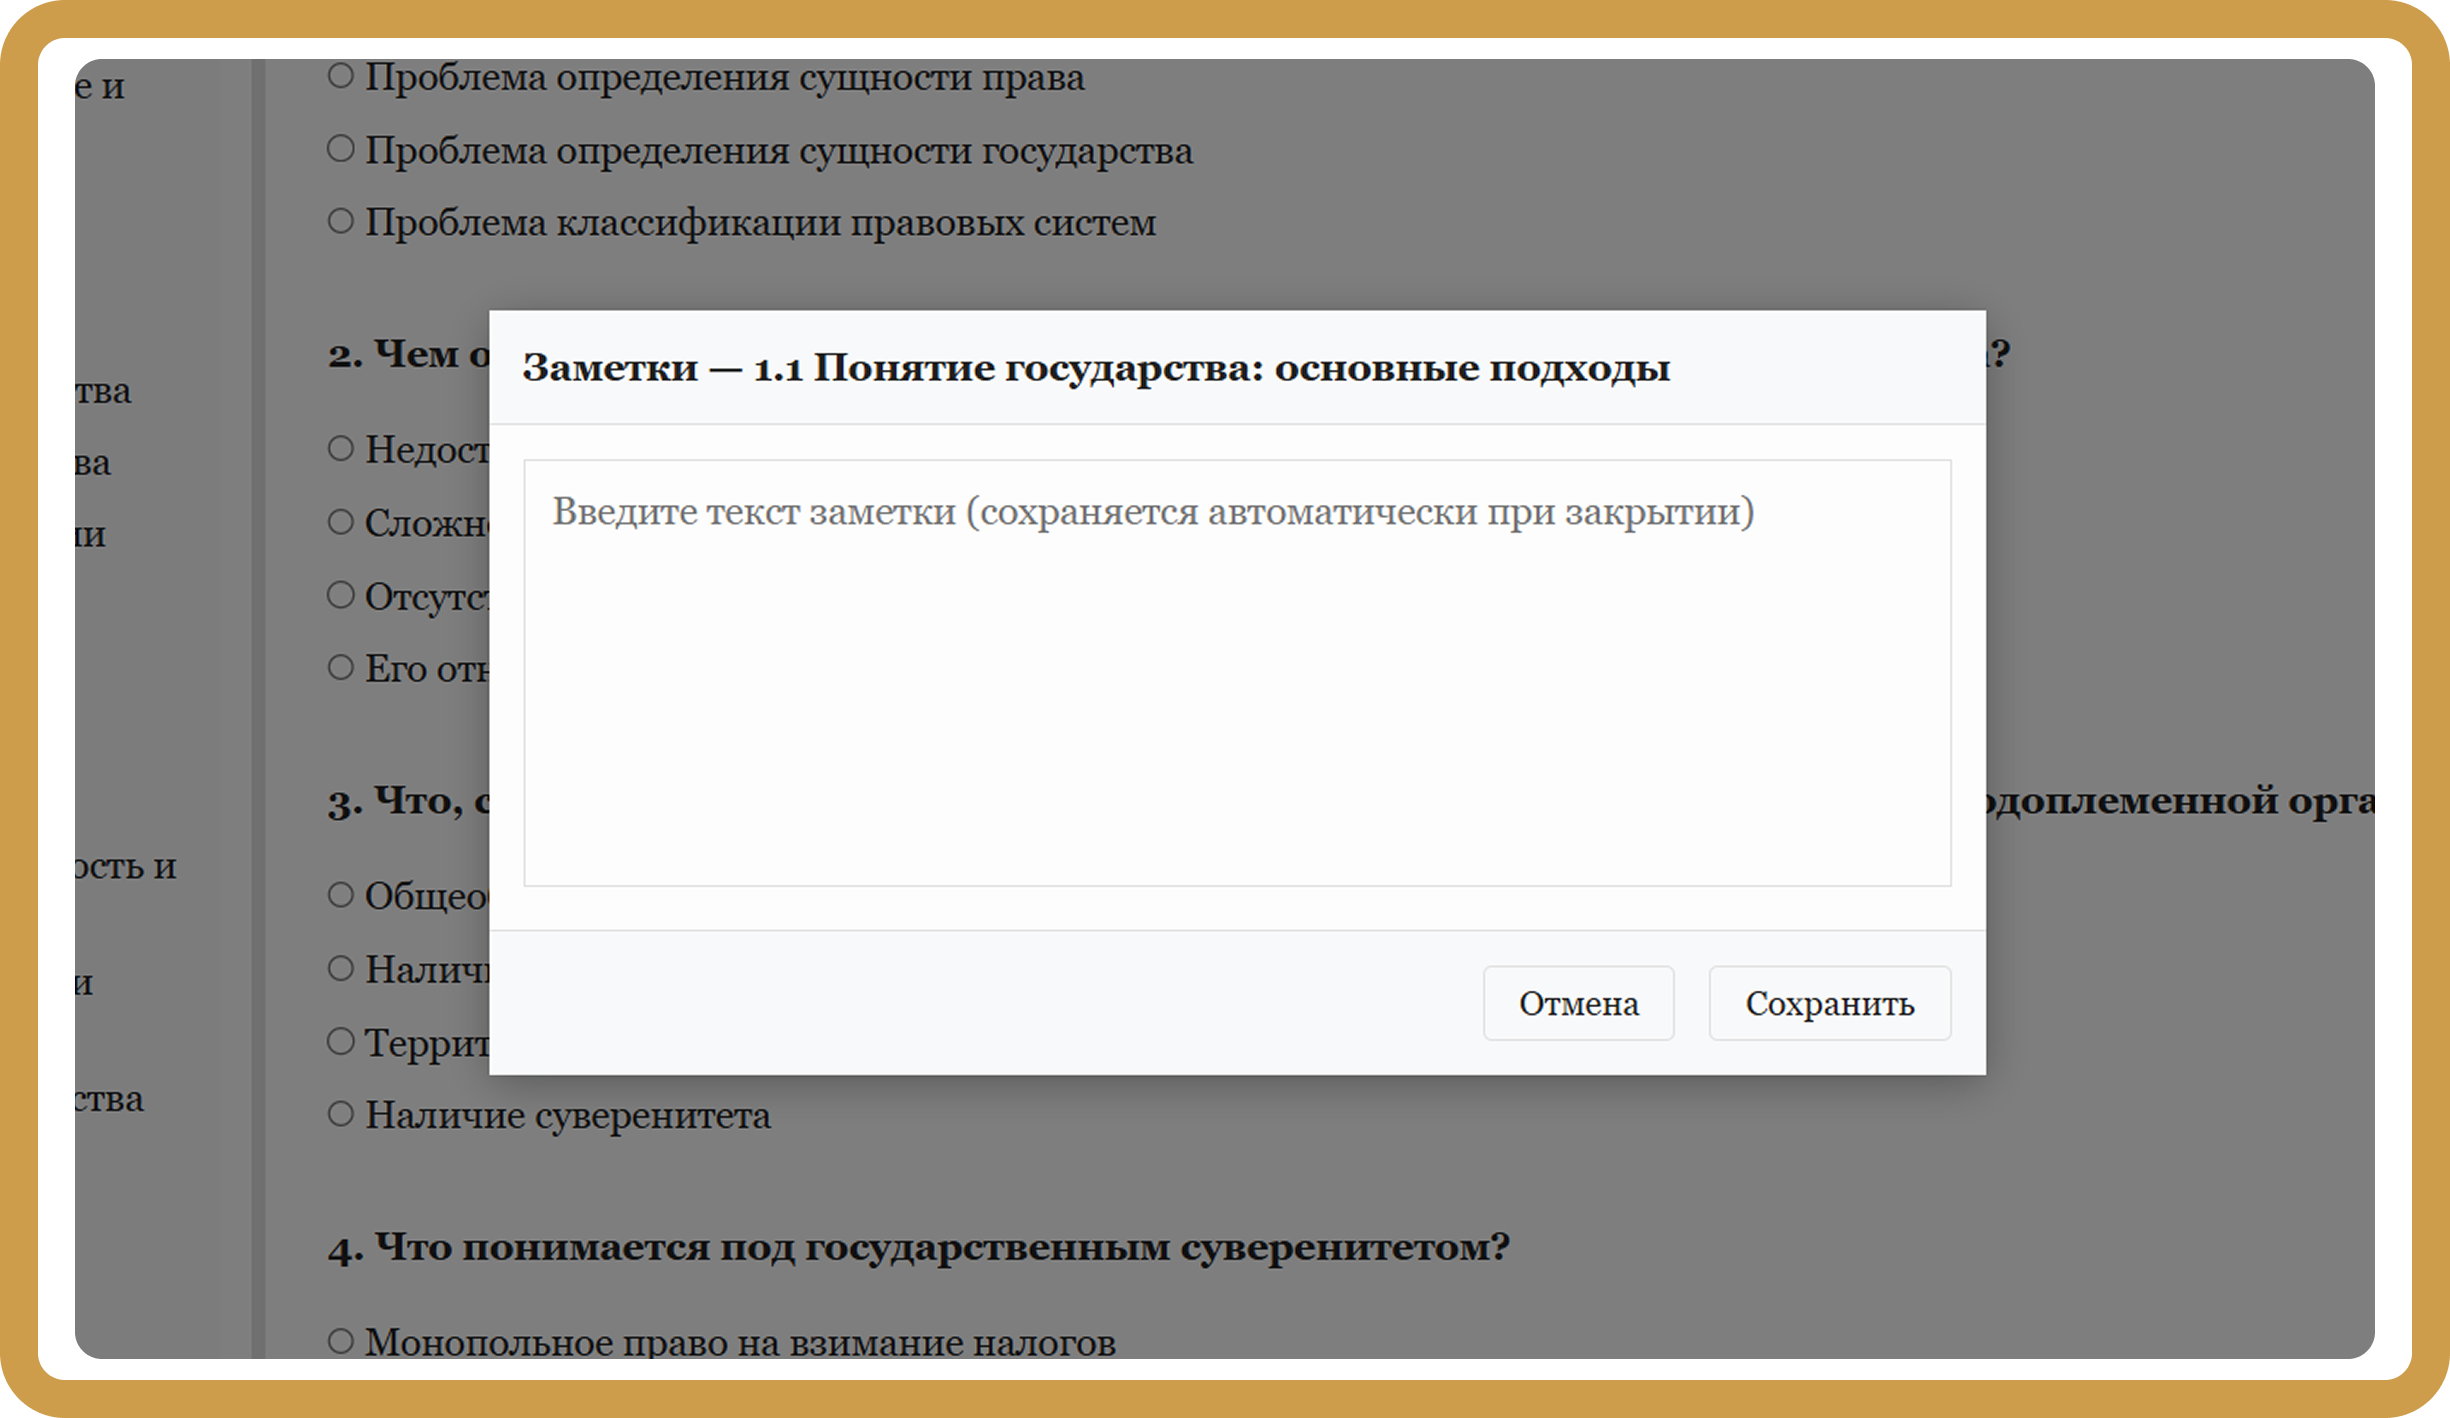The width and height of the screenshot is (2450, 1418).
Task: Open sidebar item ending with 'ость и'
Action: 126,866
